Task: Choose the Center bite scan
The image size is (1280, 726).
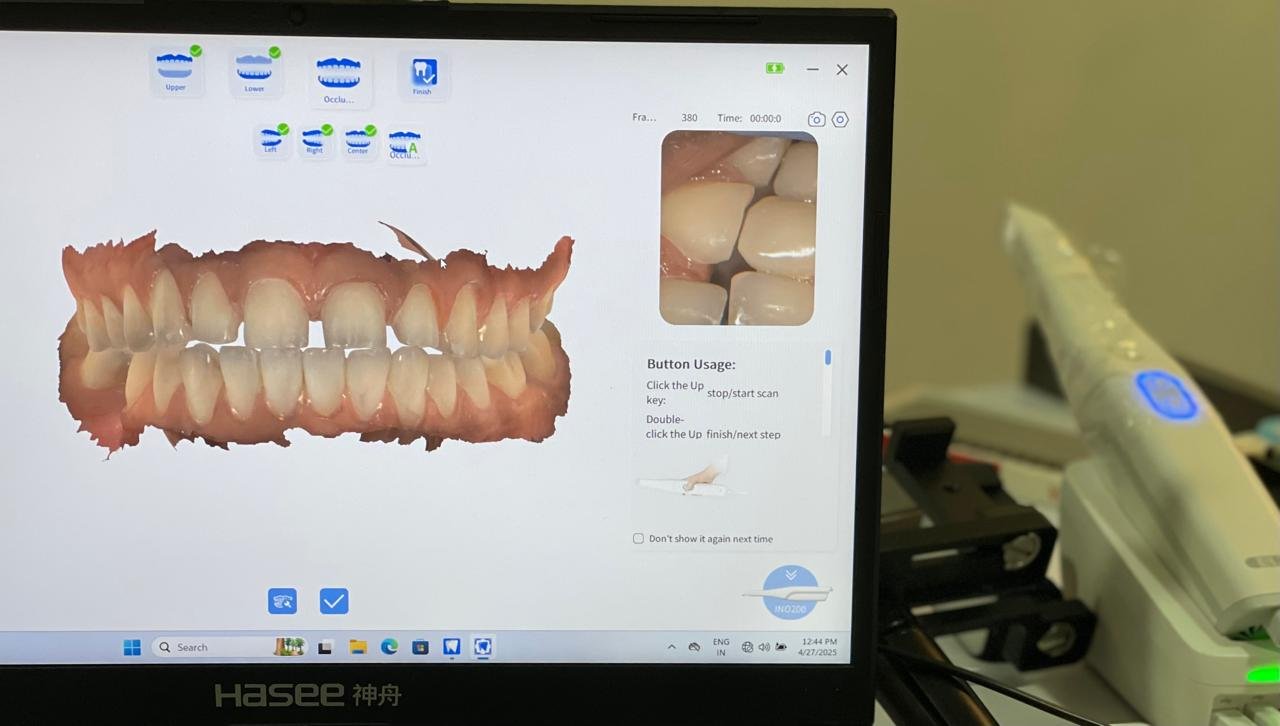Action: 359,141
